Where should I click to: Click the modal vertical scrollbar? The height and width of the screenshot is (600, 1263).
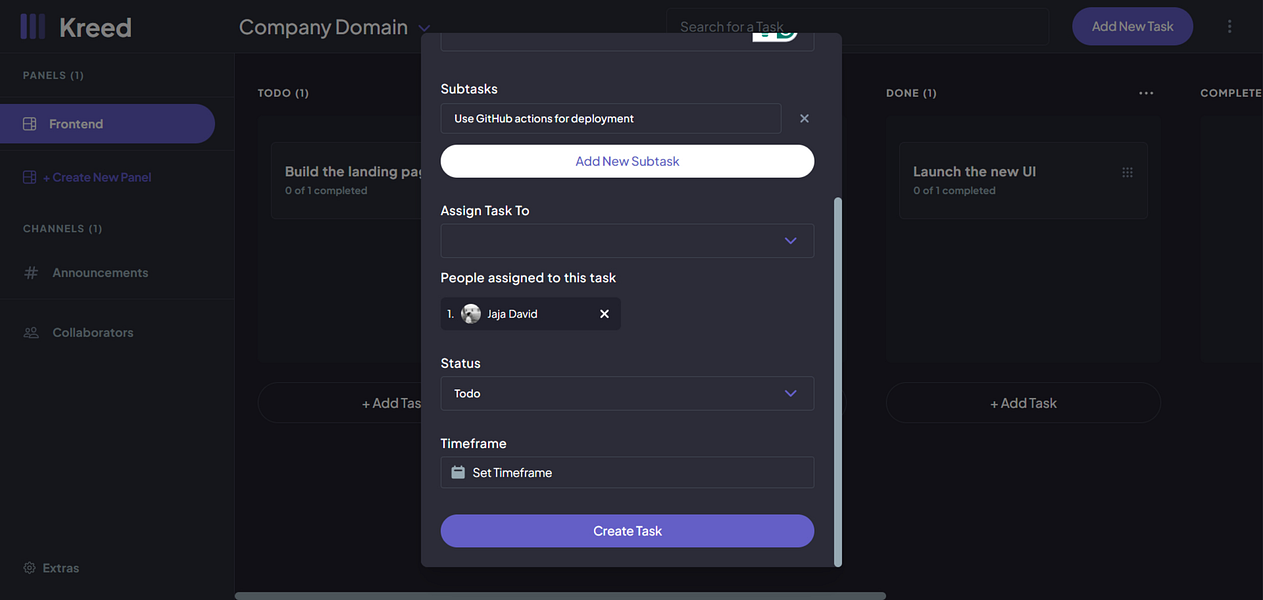(838, 380)
